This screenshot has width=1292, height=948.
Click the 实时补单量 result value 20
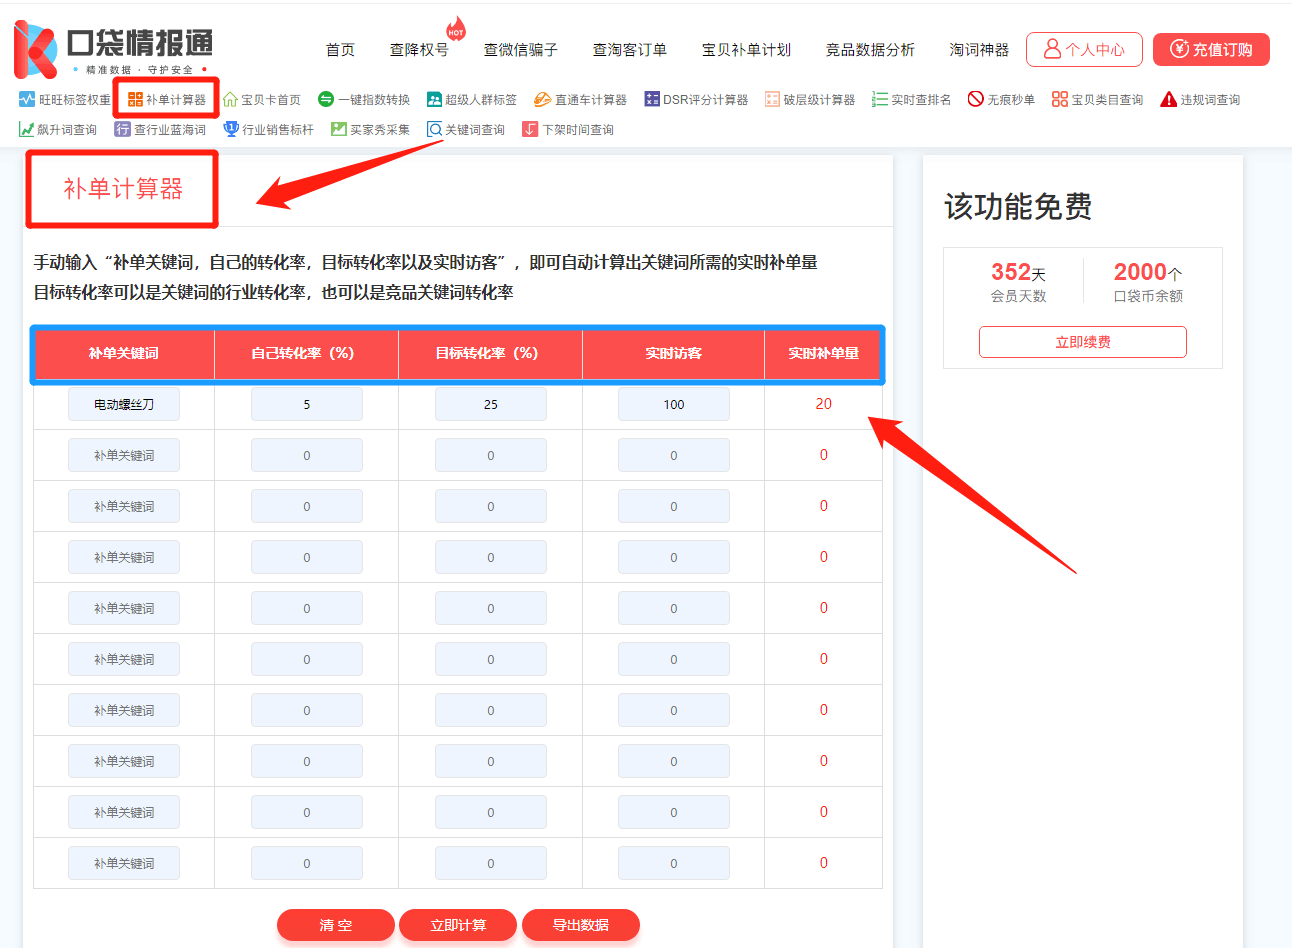pos(824,404)
